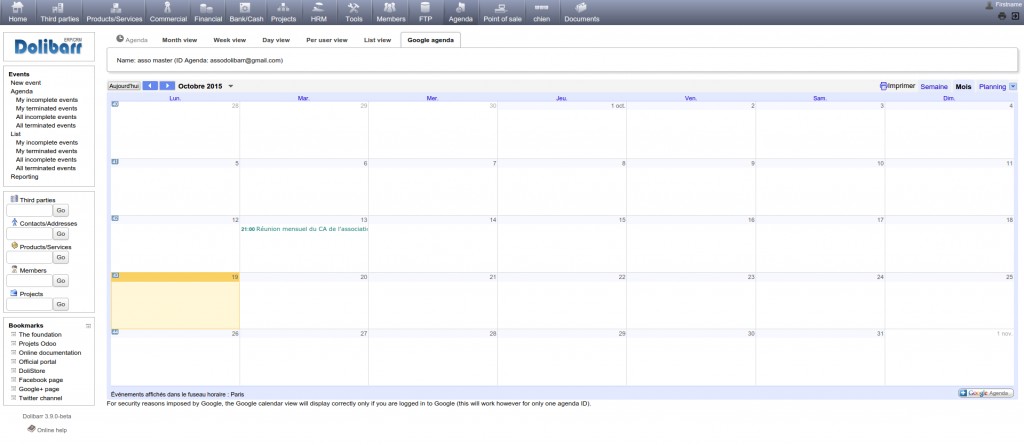Open the 21:00 Réunion mensuel event
The image size is (1024, 445).
pyautogui.click(x=304, y=229)
